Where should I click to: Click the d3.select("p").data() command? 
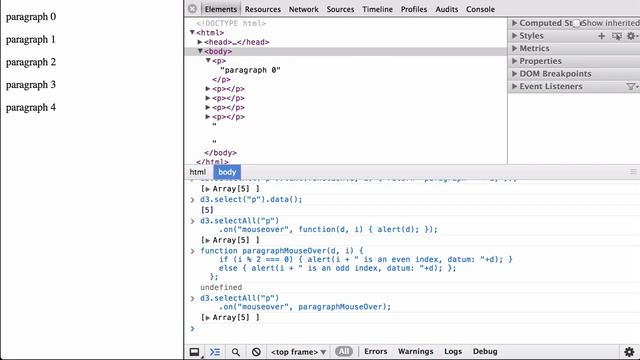(251, 200)
